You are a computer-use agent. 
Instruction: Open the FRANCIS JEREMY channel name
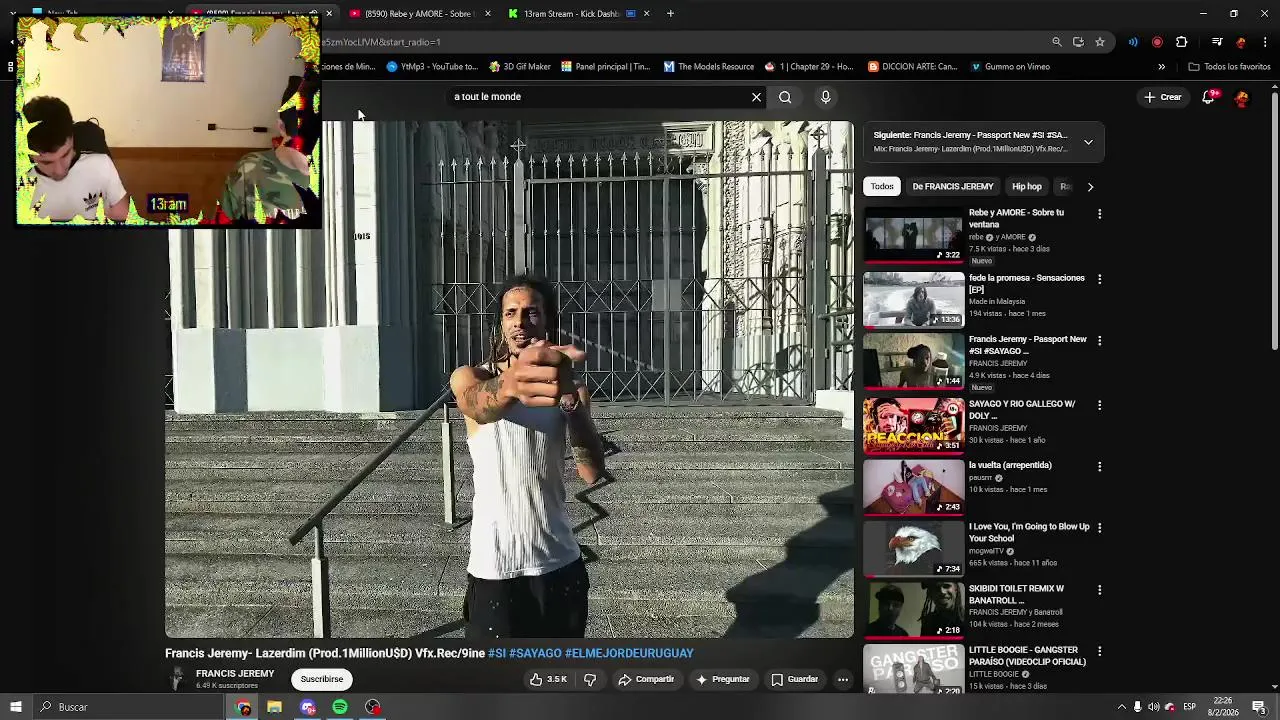235,674
